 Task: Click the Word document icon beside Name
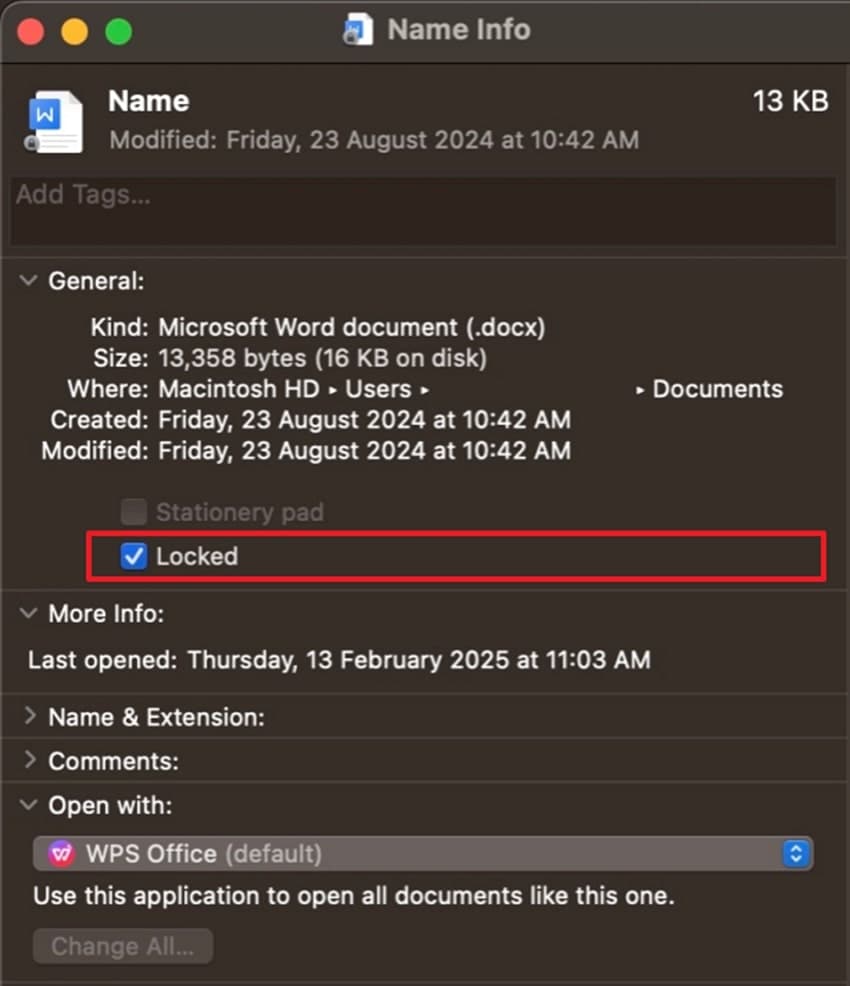[55, 122]
